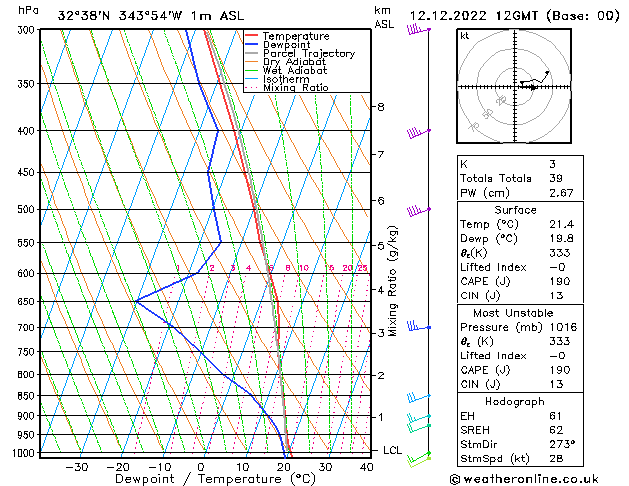This screenshot has width=629, height=486.
Task: Select the Wet Adiabat legend label
Action: coord(295,71)
